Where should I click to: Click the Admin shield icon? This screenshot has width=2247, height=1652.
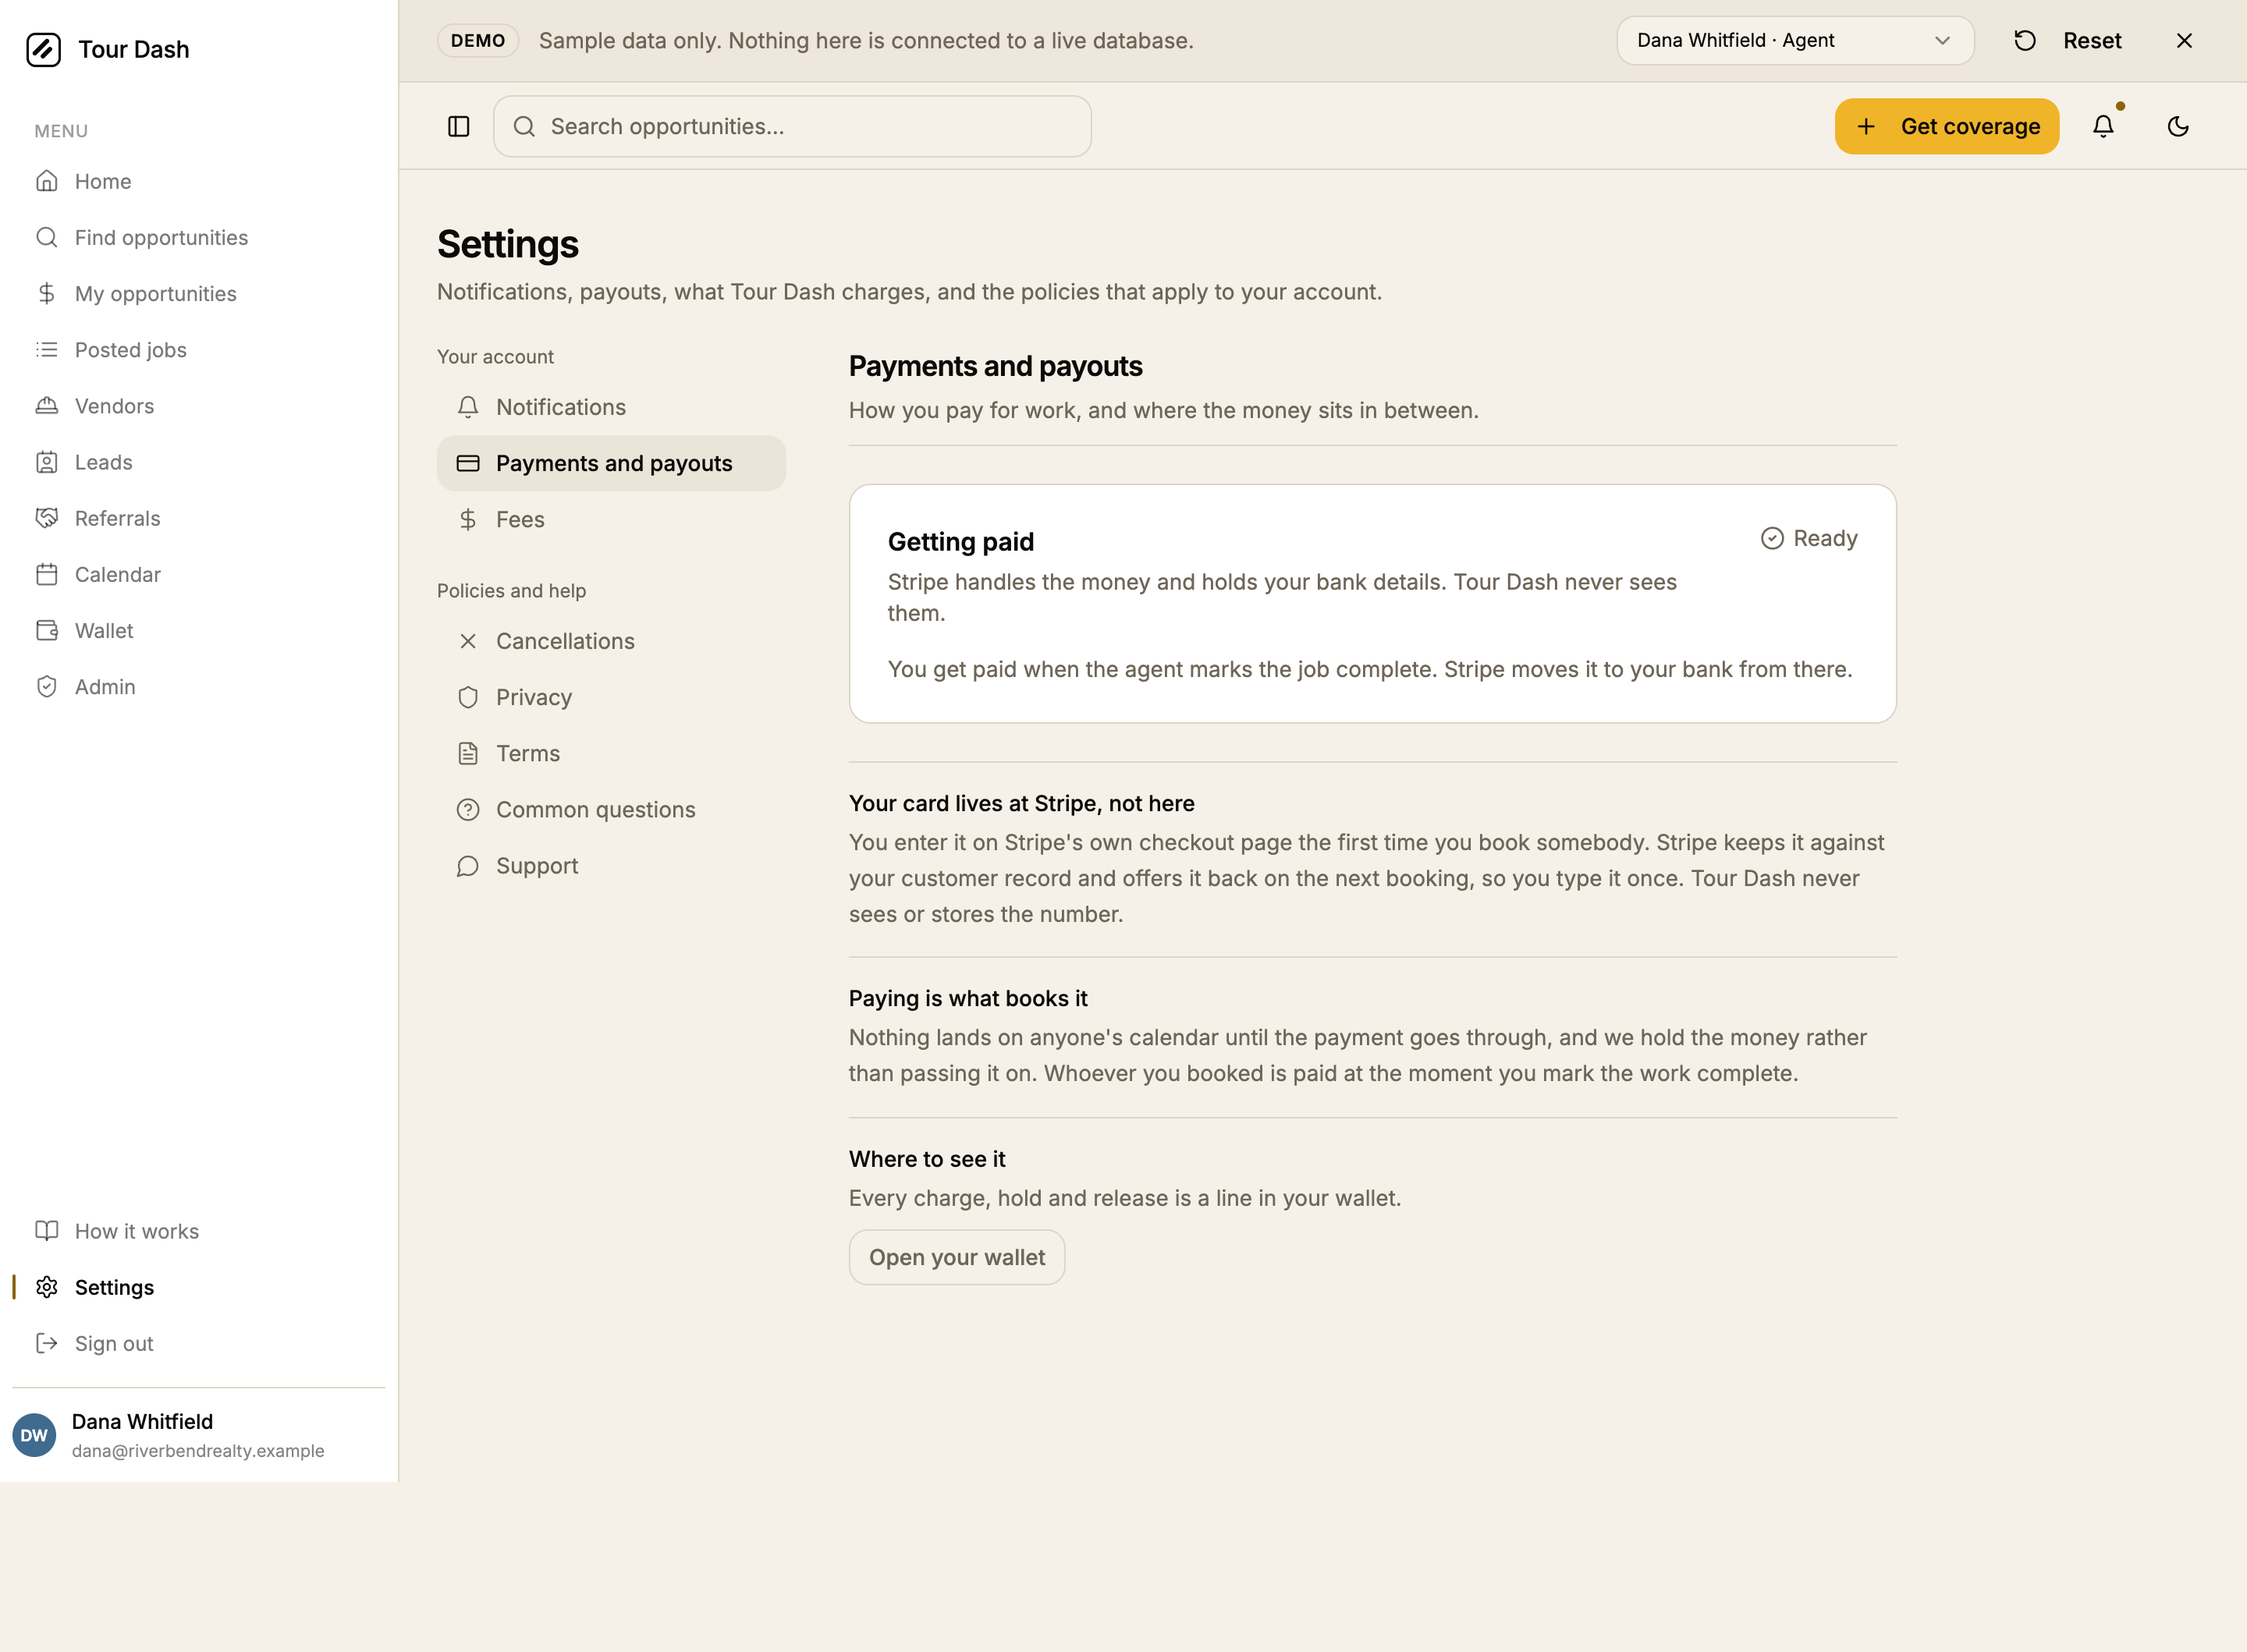pos(47,686)
